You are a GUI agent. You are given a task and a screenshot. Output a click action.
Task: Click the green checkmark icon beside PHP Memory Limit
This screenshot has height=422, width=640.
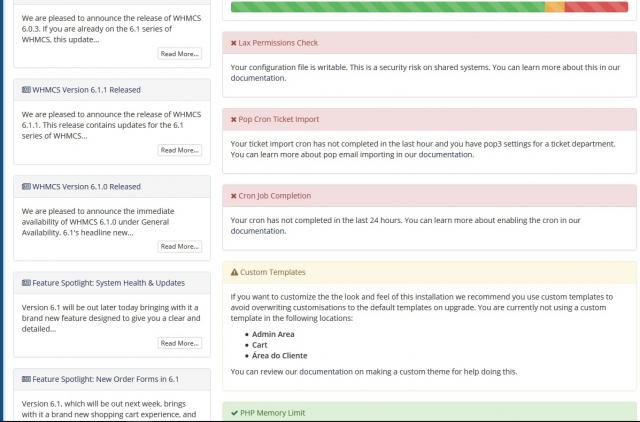point(234,413)
